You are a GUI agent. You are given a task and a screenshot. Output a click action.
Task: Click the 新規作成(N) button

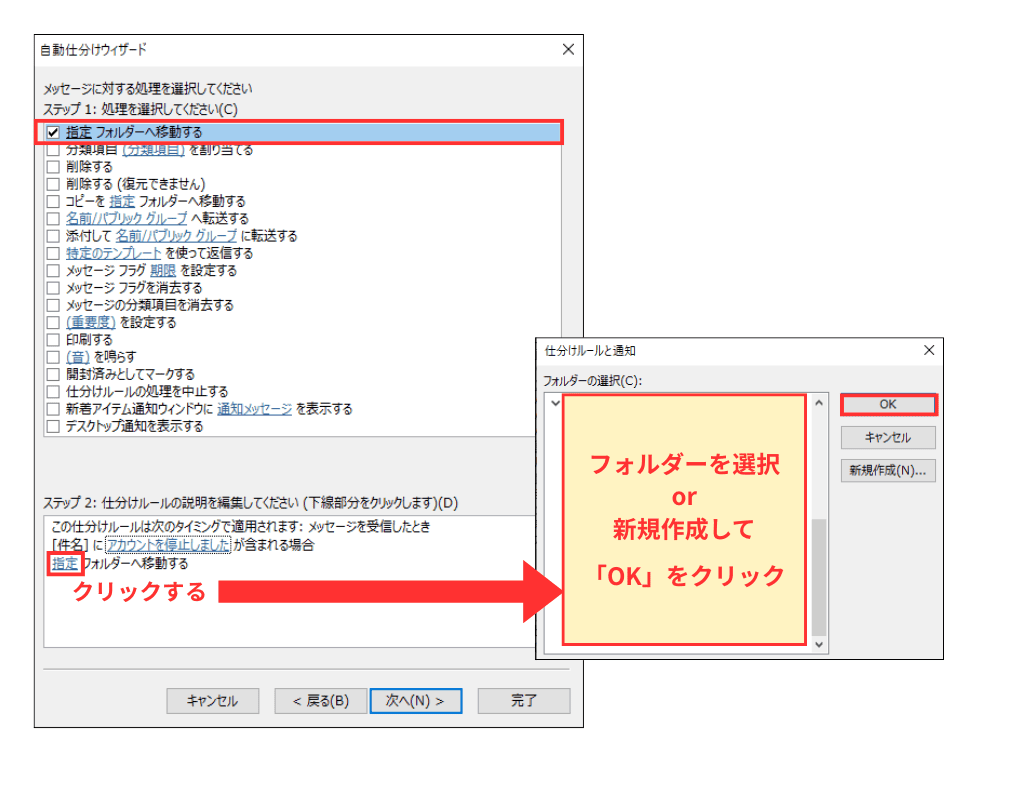(x=888, y=470)
